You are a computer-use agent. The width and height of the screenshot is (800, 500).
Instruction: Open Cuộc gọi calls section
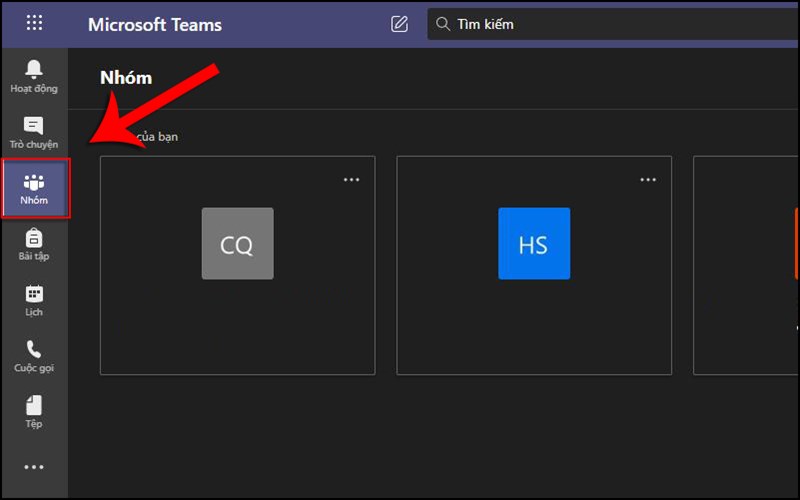pyautogui.click(x=34, y=357)
